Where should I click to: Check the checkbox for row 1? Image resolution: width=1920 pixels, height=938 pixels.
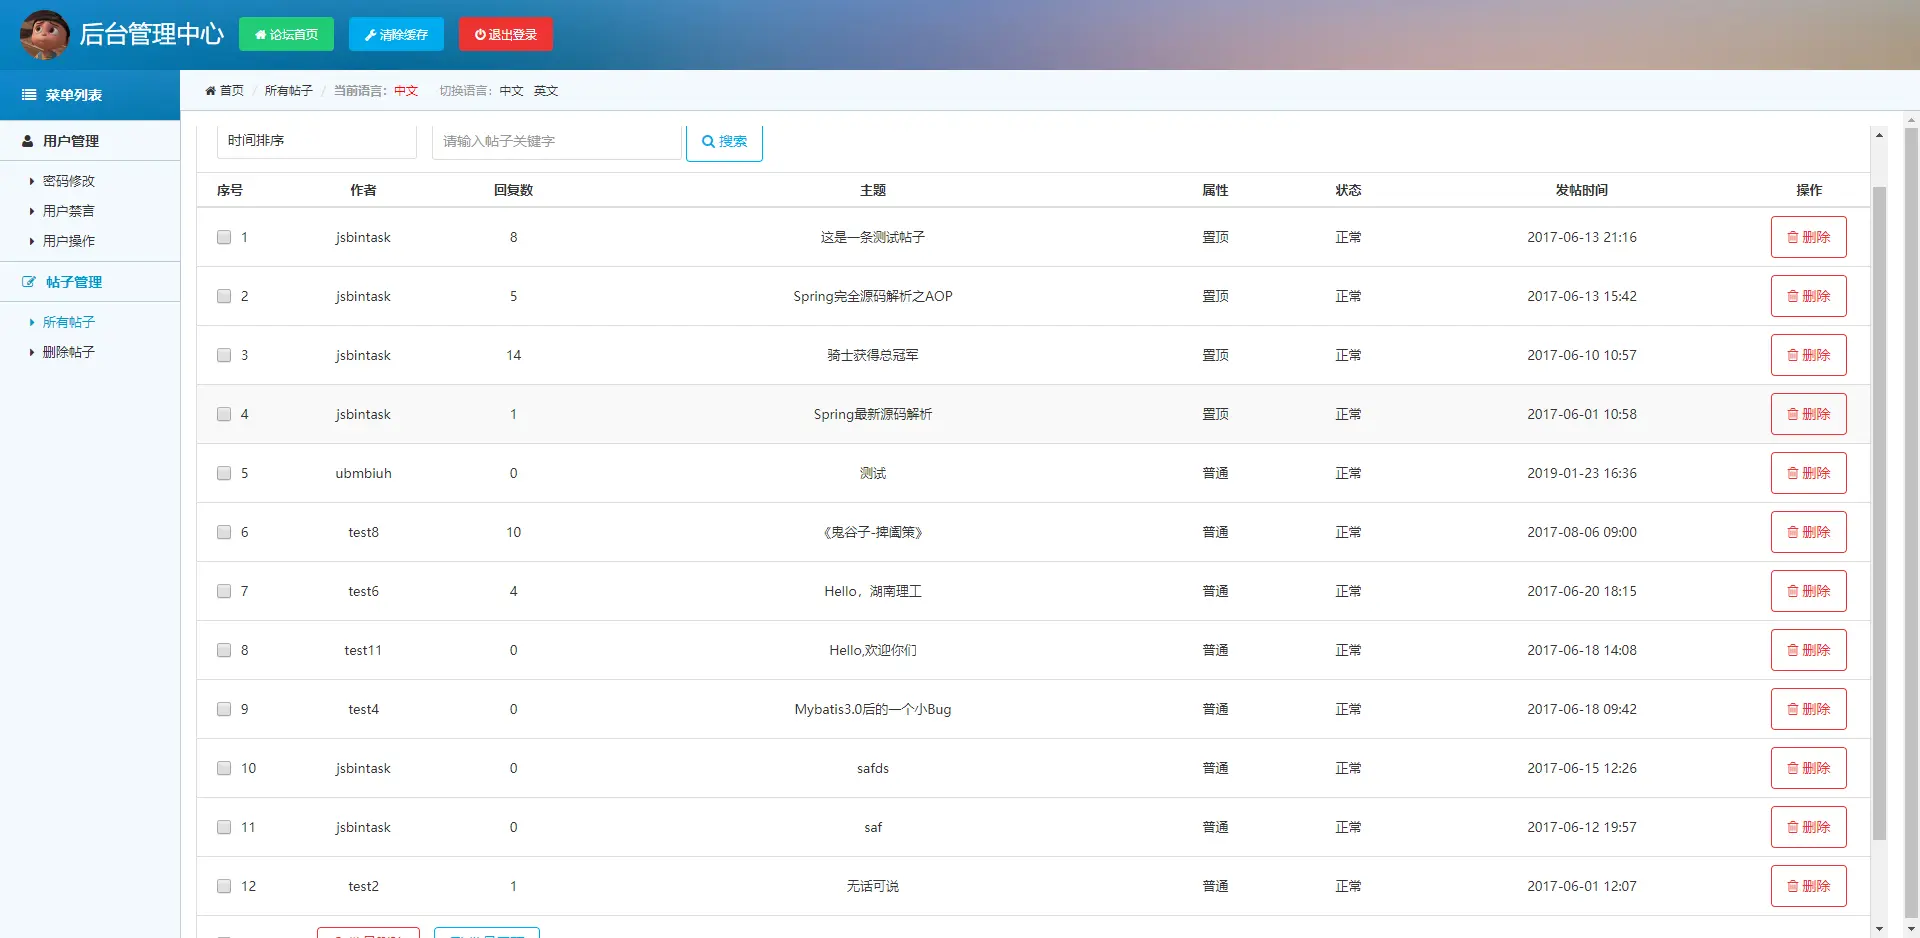(224, 237)
